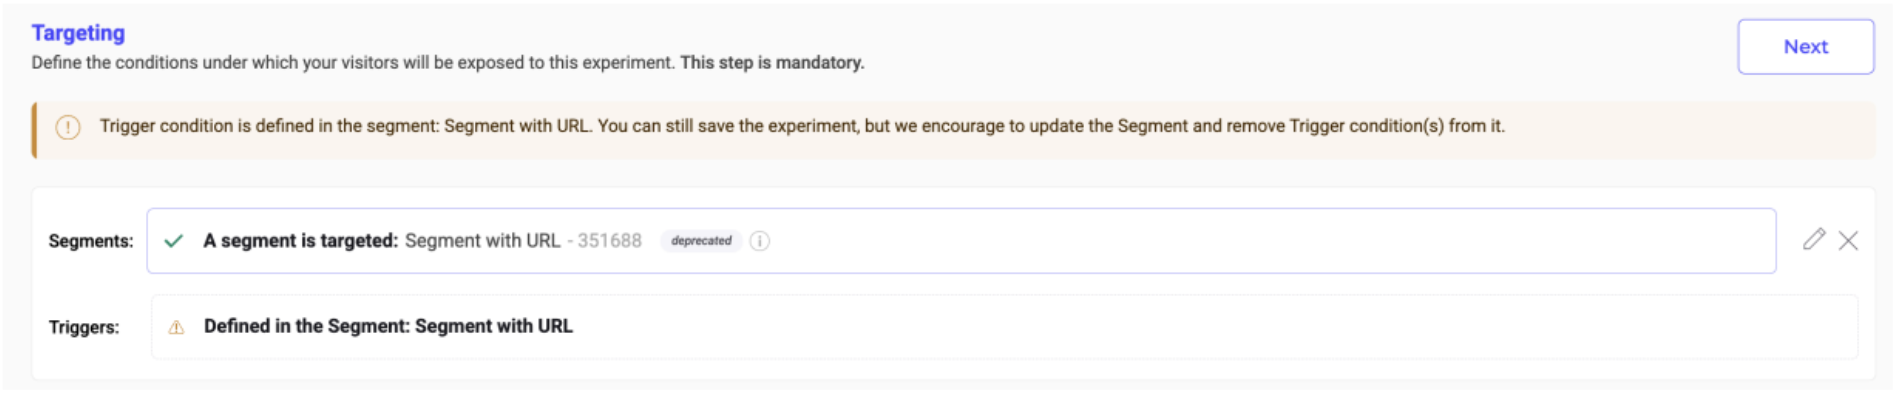Click the green checkmark in Segments row

point(174,241)
